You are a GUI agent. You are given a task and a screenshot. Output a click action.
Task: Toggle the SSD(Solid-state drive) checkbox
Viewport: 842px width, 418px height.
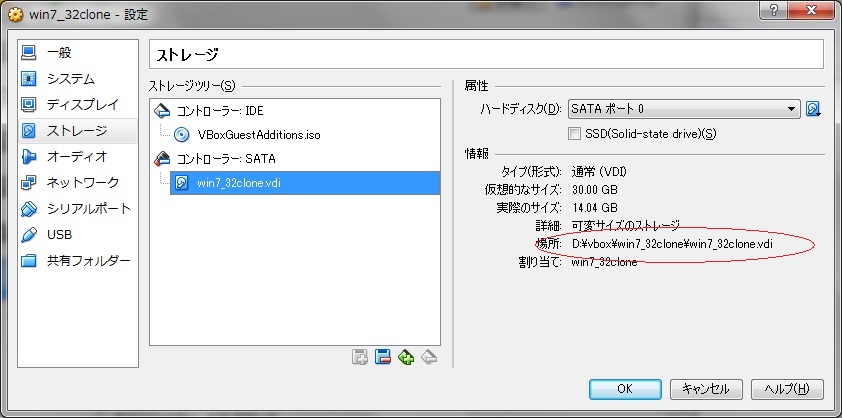(x=575, y=134)
